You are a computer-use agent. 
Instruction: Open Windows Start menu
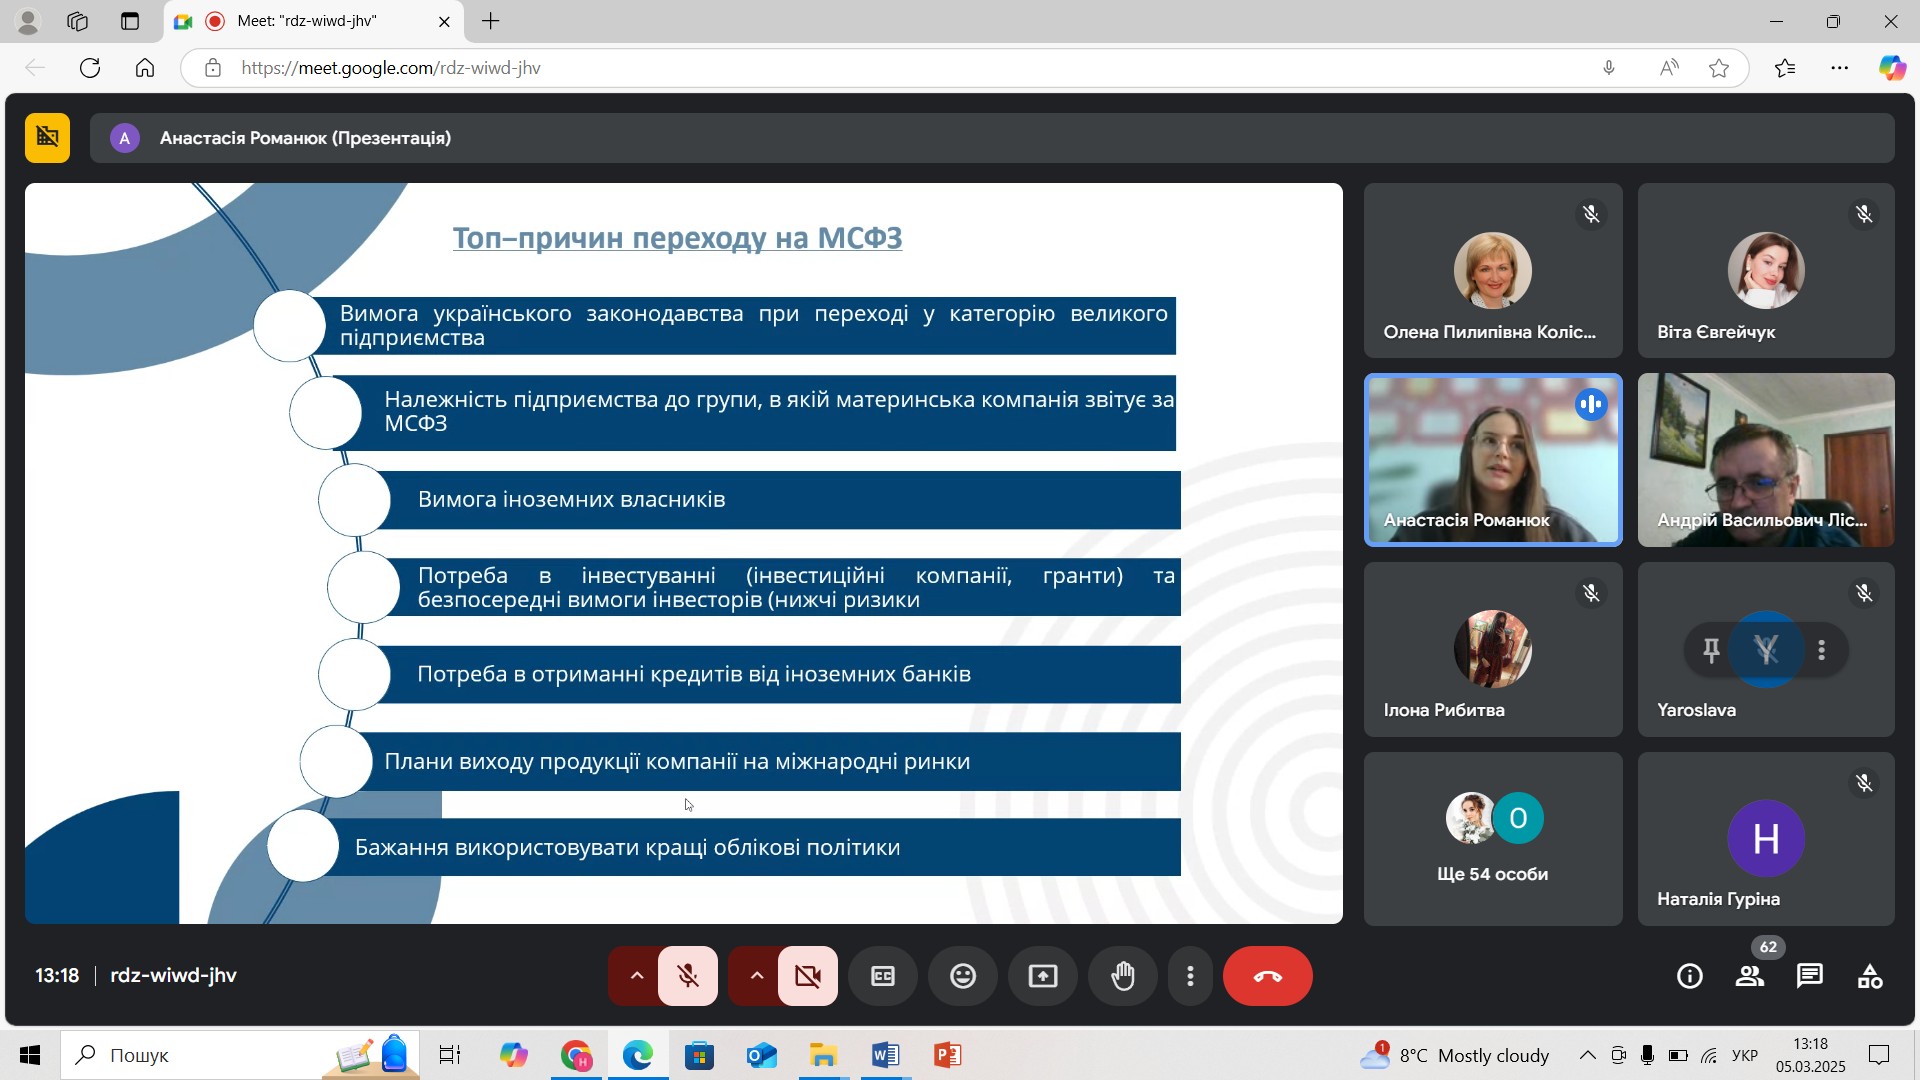click(x=30, y=1055)
